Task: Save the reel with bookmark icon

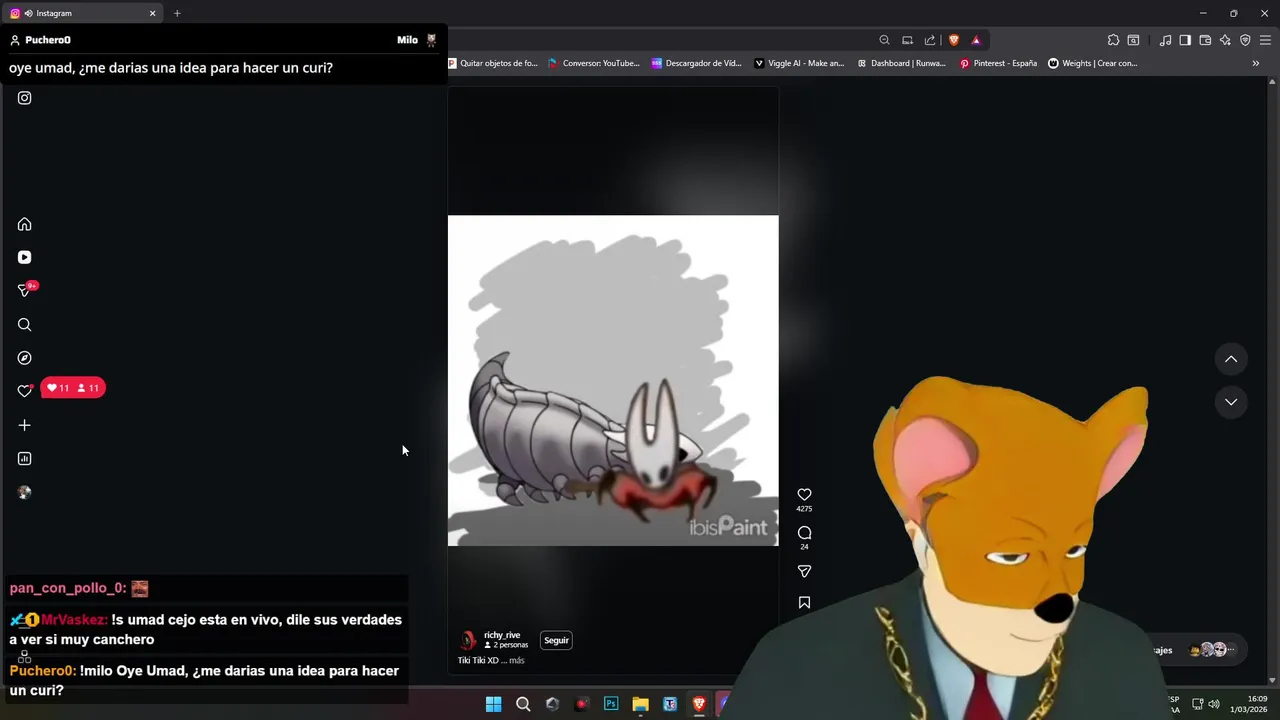Action: pos(804,602)
